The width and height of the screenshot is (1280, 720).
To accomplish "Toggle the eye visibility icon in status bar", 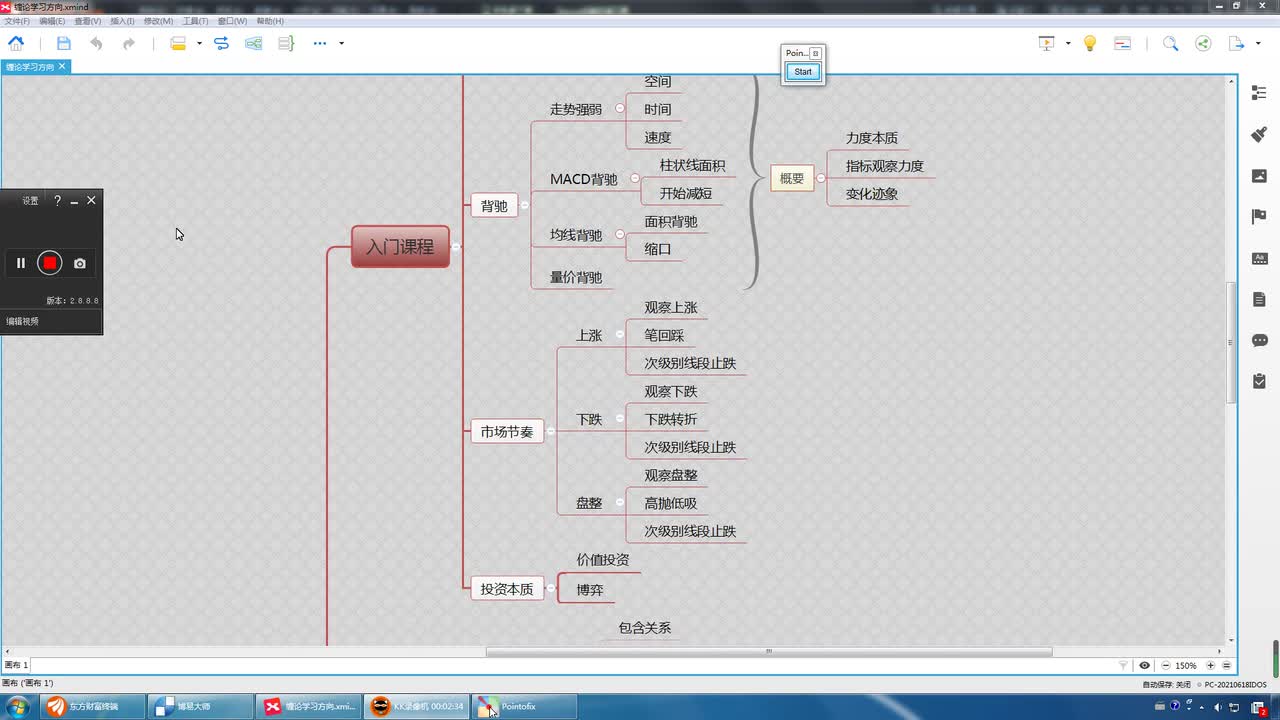I will pos(1144,665).
